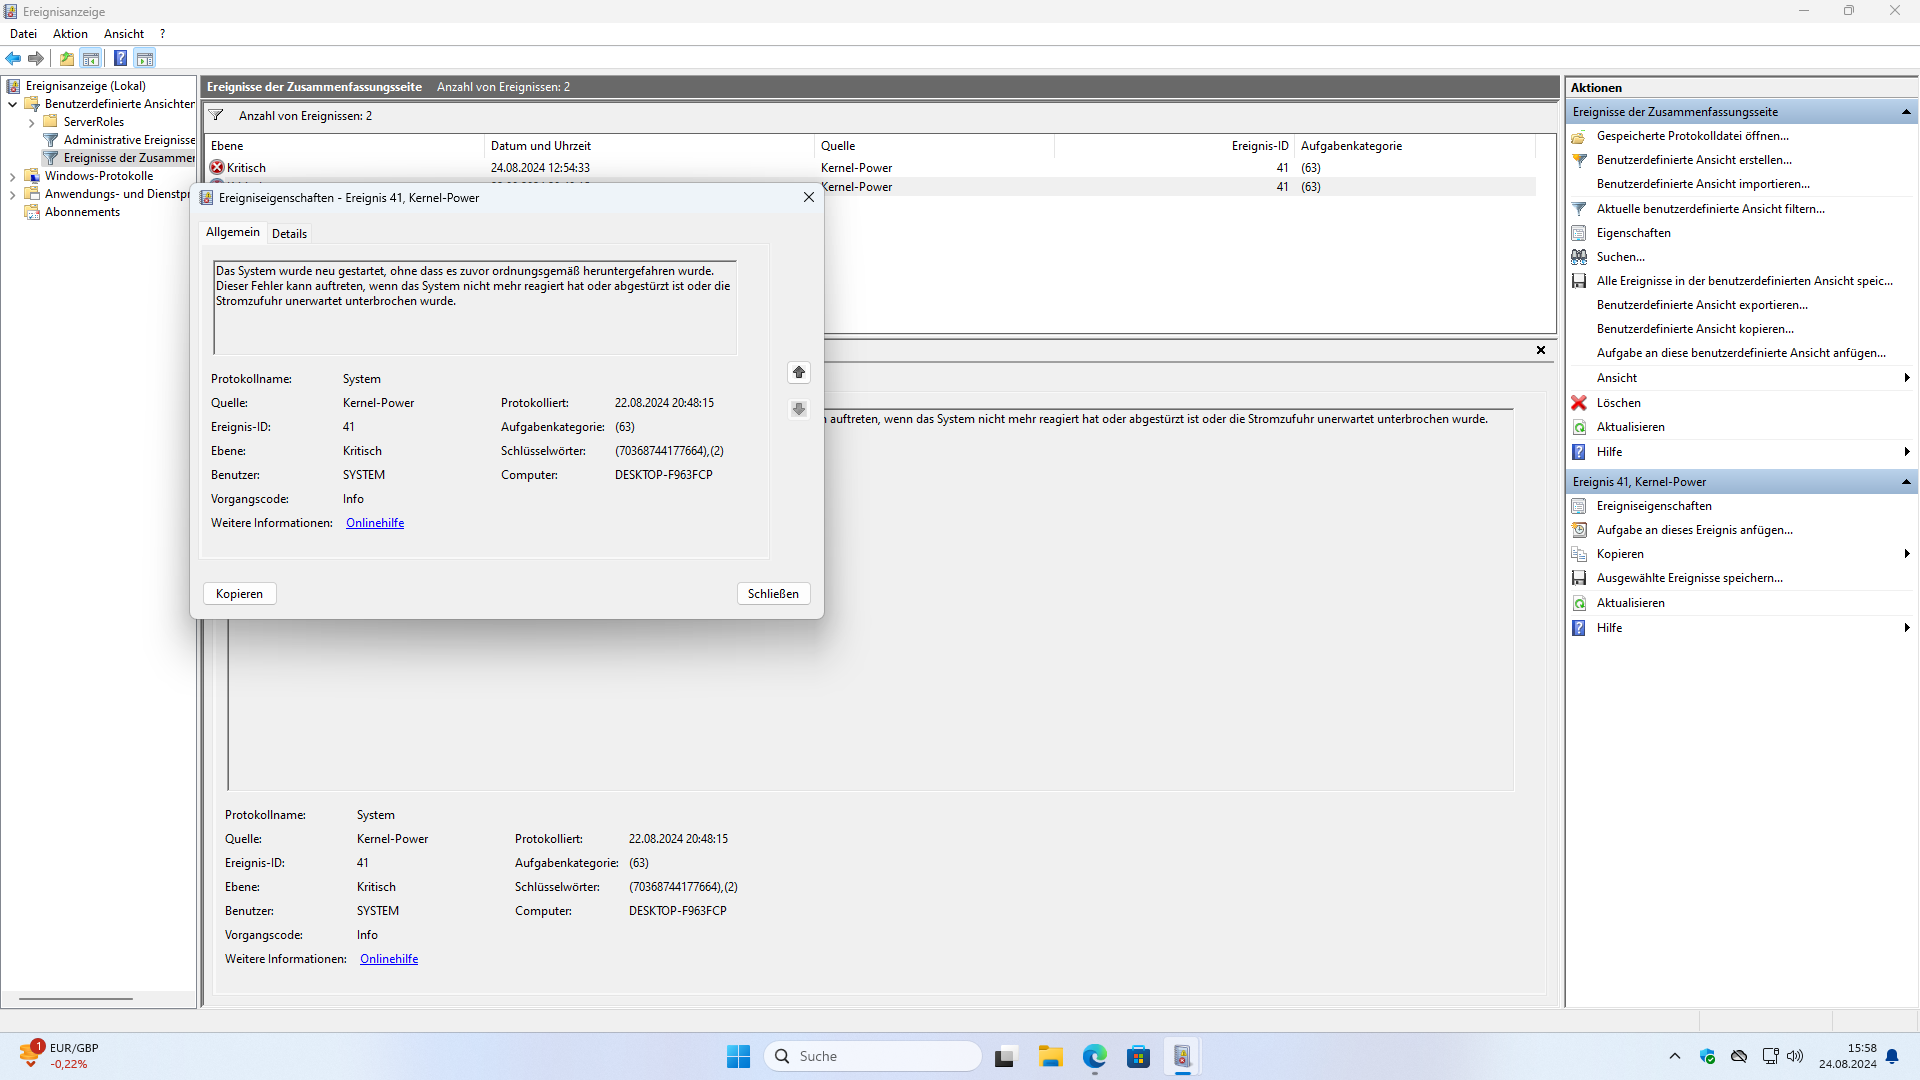The height and width of the screenshot is (1080, 1920).
Task: Open the Aktion menu
Action: [x=70, y=34]
